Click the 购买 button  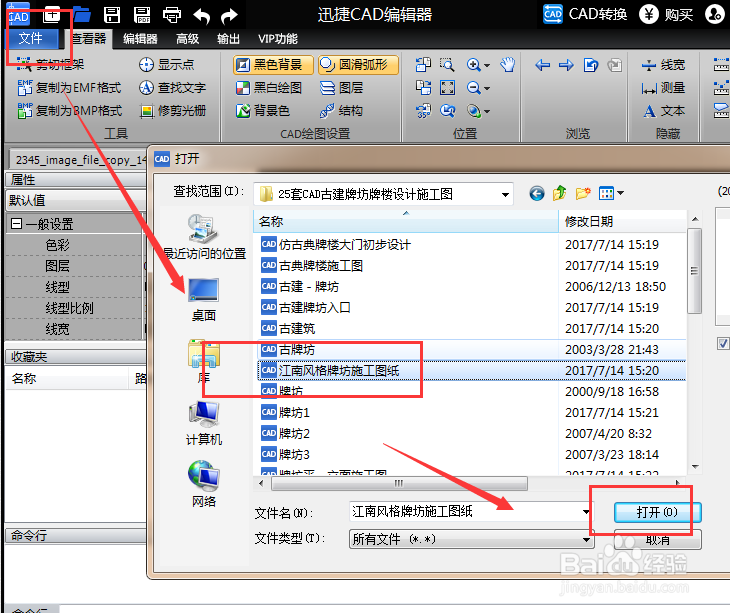click(666, 14)
